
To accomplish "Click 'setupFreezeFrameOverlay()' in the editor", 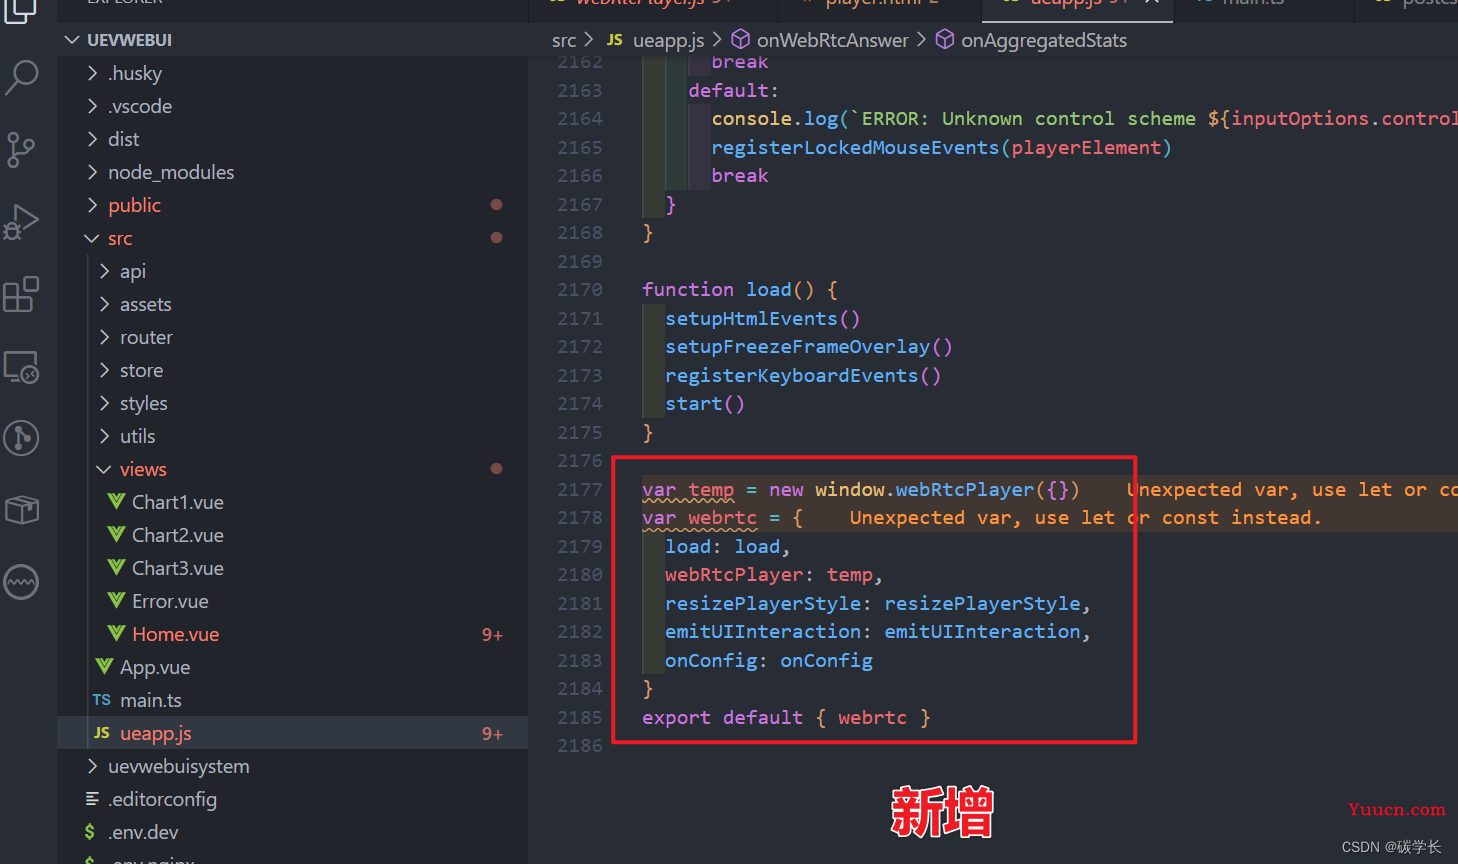I will coord(809,346).
